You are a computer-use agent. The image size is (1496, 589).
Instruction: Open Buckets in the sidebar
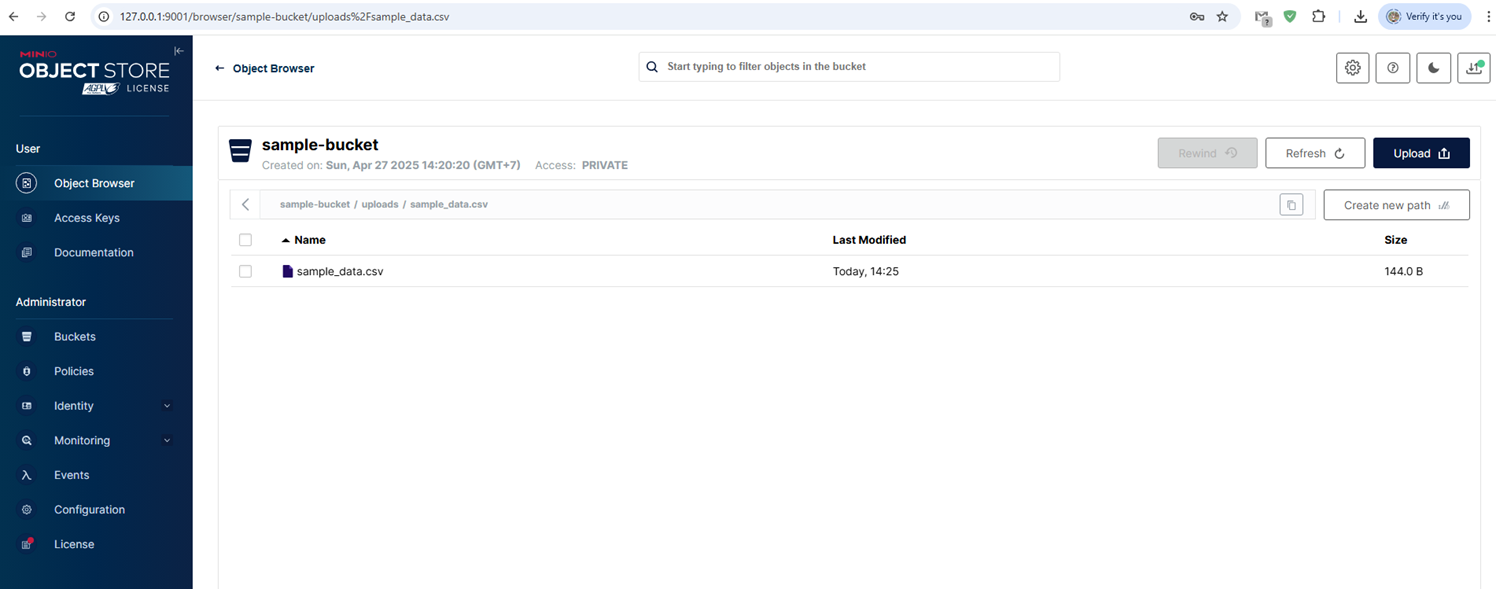pyautogui.click(x=75, y=337)
